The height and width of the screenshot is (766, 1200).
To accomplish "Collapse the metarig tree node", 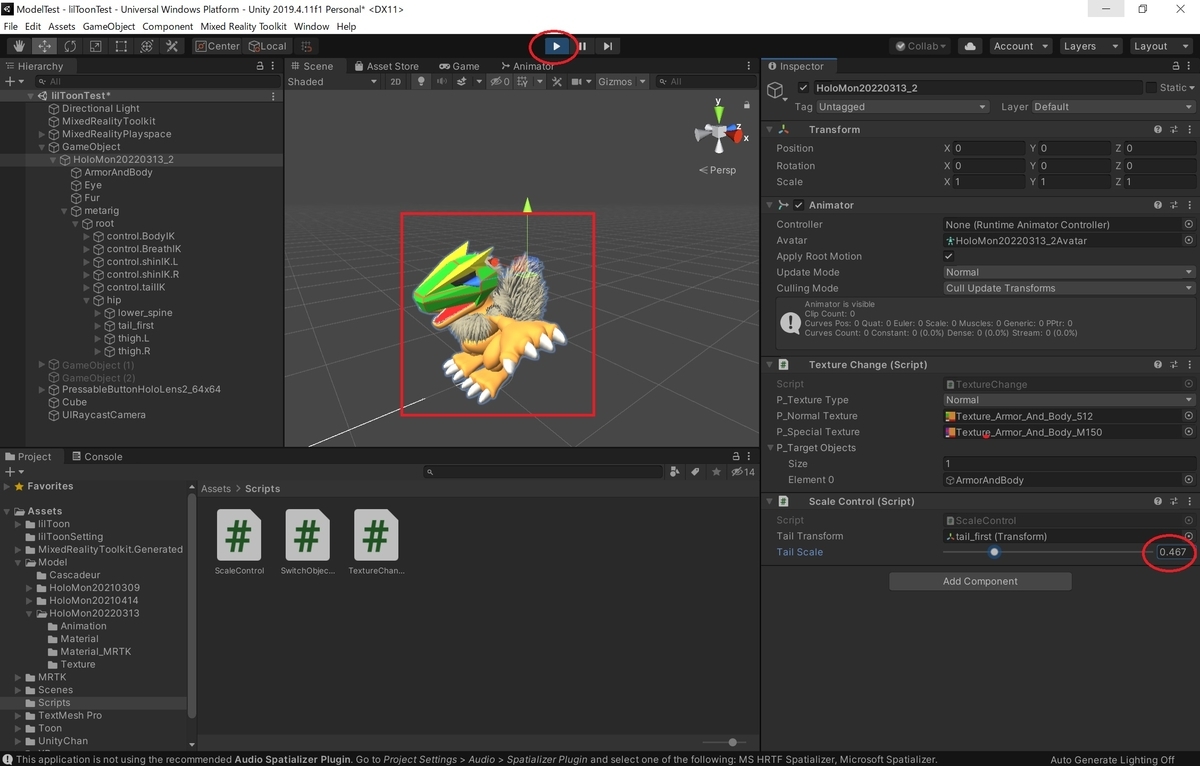I will tap(65, 211).
